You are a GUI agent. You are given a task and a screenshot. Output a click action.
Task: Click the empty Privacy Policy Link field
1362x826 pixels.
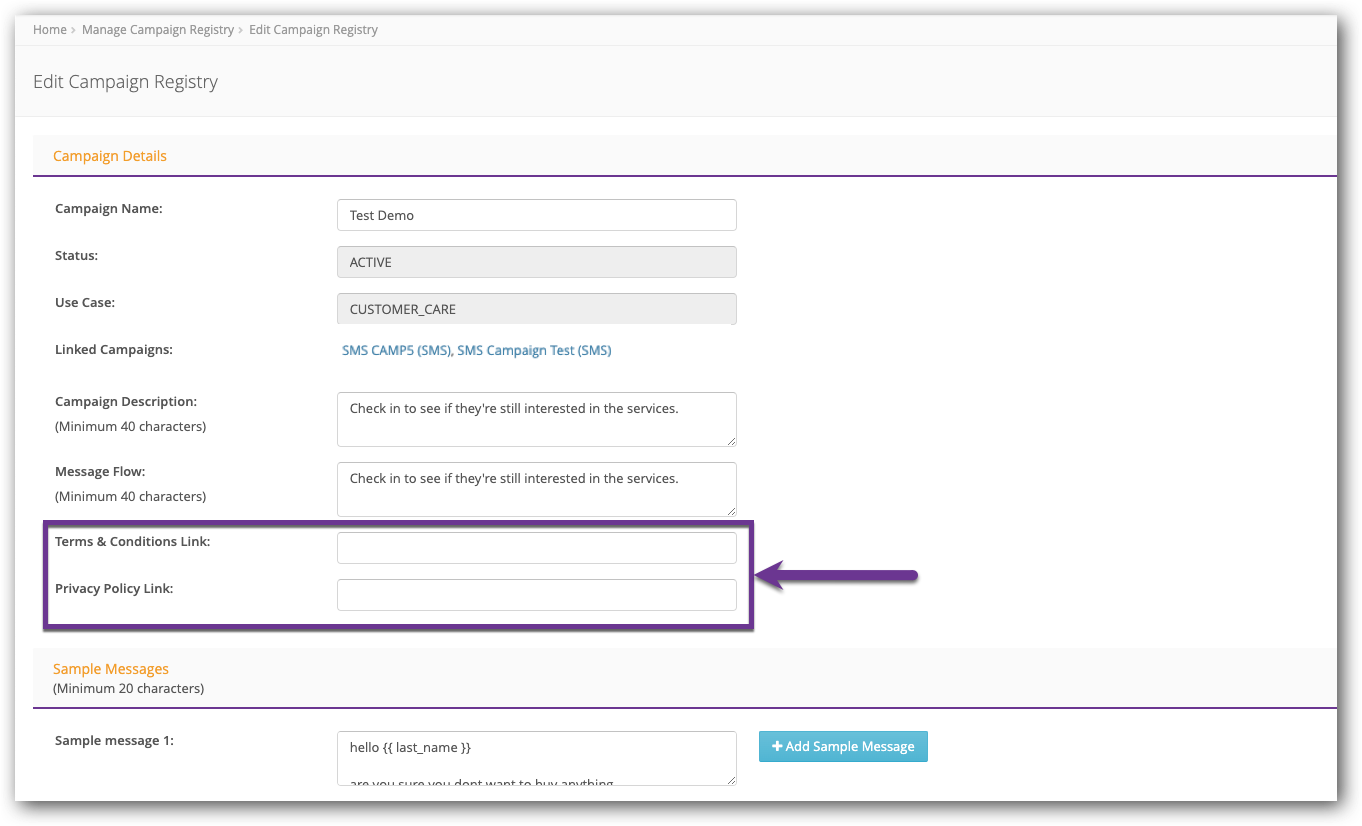coord(536,594)
